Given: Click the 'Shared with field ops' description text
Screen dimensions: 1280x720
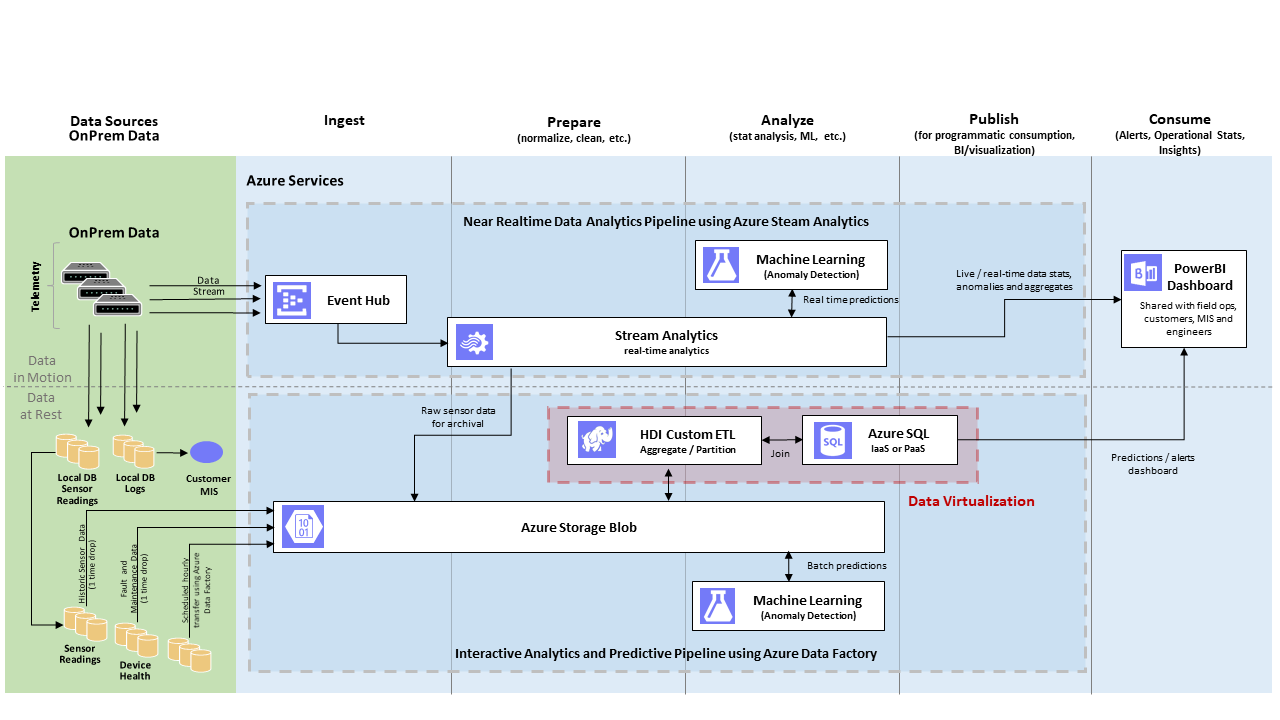Looking at the screenshot, I should [1186, 318].
